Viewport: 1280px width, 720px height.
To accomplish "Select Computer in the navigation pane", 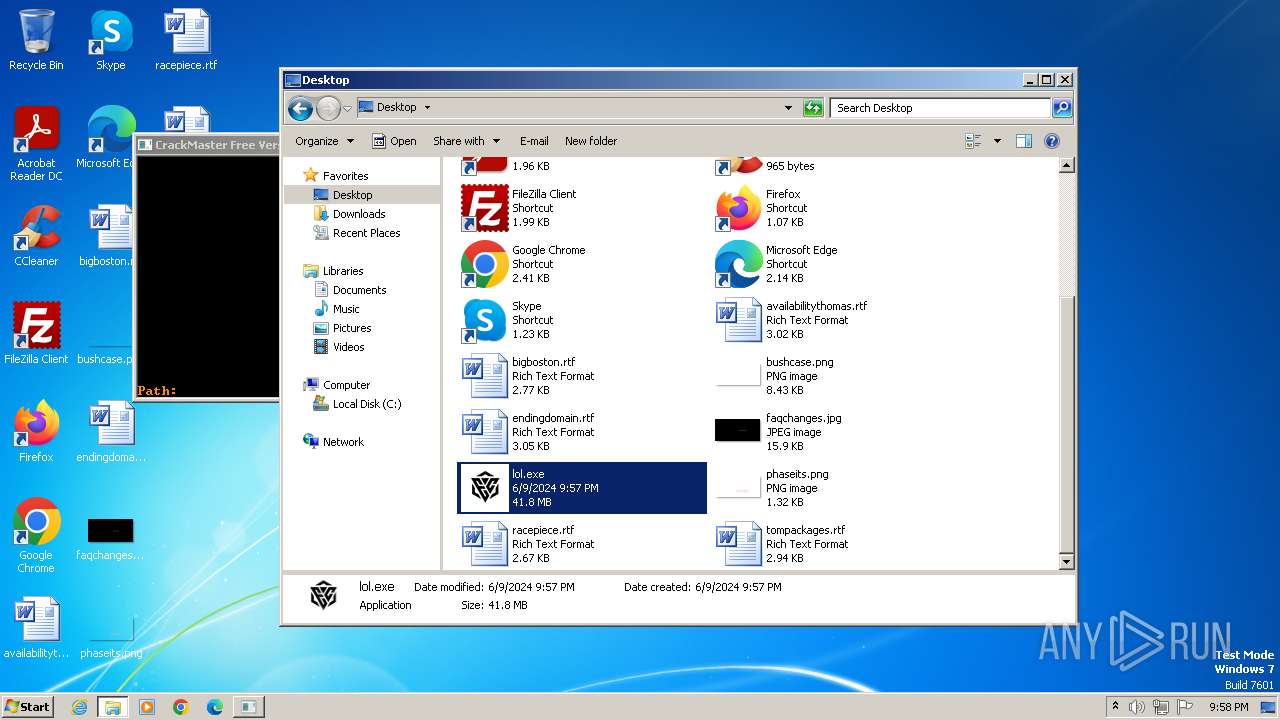I will coord(346,385).
